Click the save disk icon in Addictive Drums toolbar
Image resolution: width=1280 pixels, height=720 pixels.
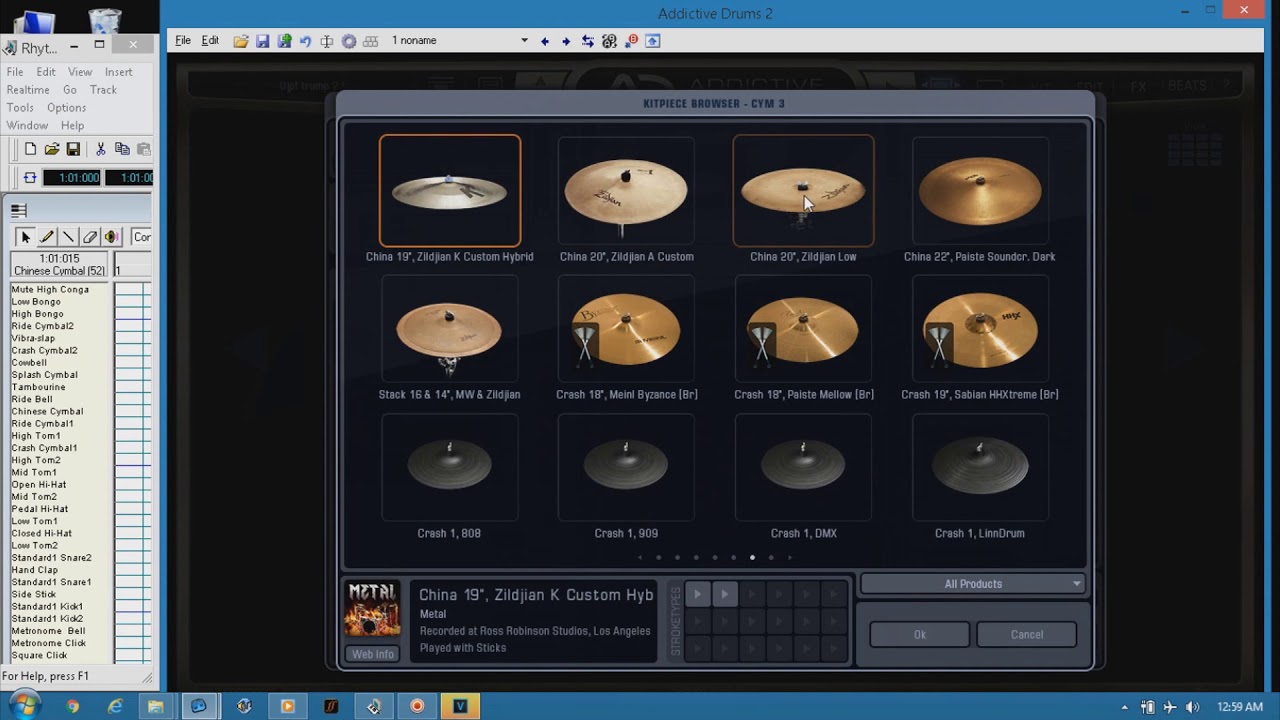[262, 41]
